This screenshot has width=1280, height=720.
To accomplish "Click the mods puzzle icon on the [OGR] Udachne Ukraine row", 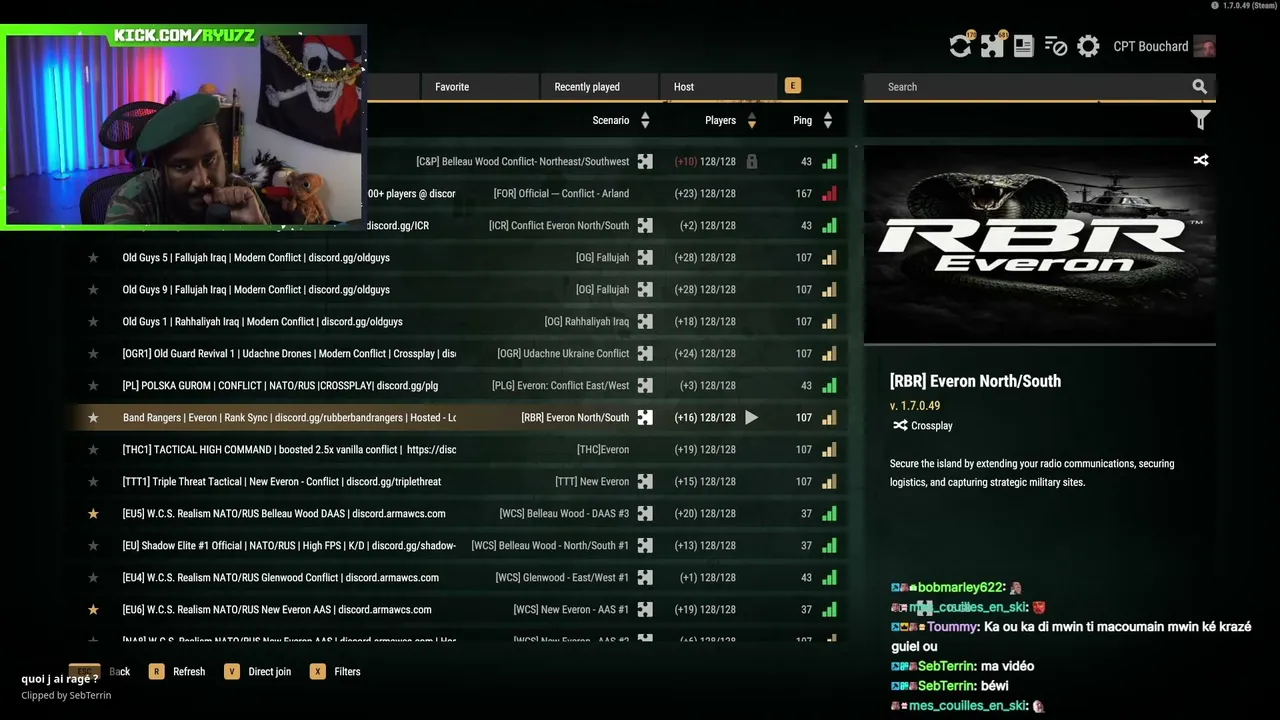I will coord(645,353).
